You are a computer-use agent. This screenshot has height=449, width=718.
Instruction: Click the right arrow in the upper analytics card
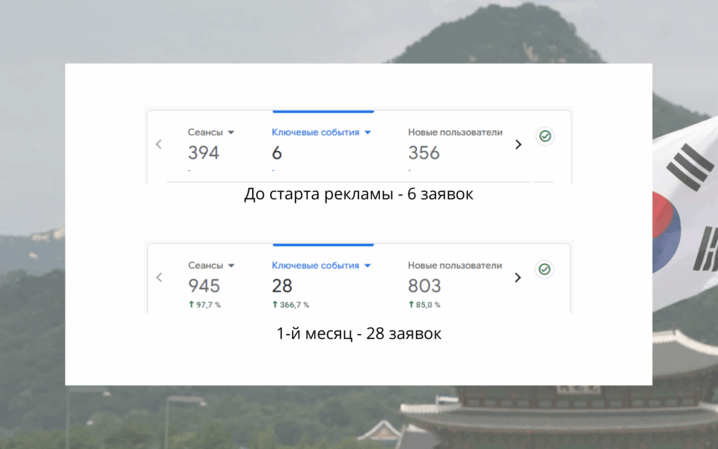(x=518, y=145)
